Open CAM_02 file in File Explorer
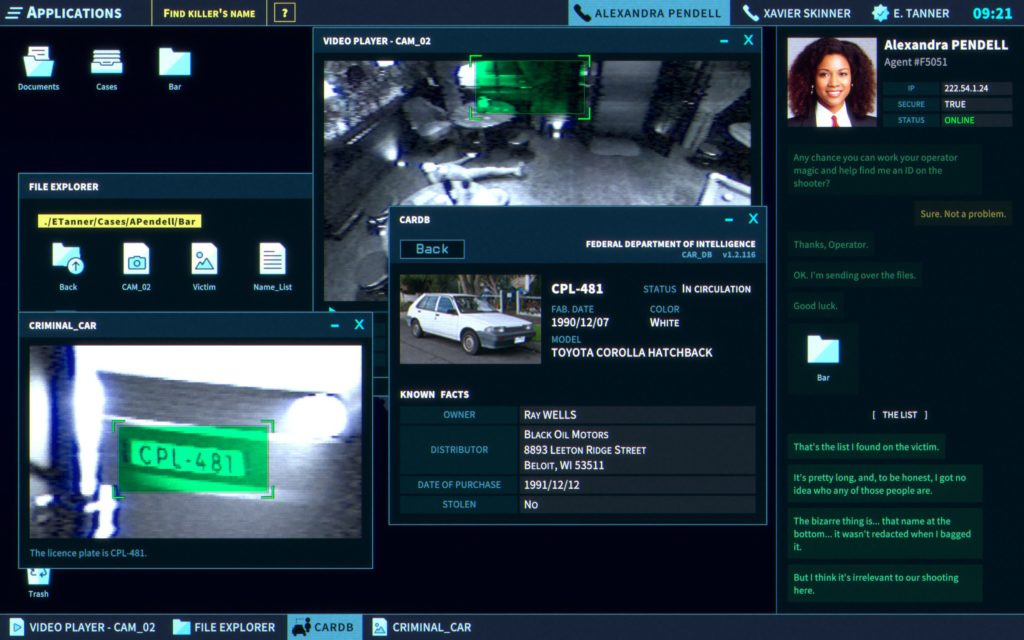The image size is (1024, 640). (136, 262)
